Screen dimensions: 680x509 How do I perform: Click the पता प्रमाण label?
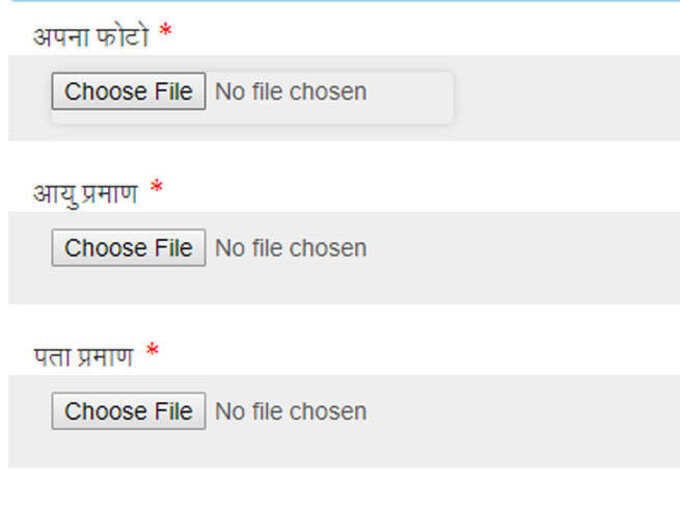click(83, 356)
